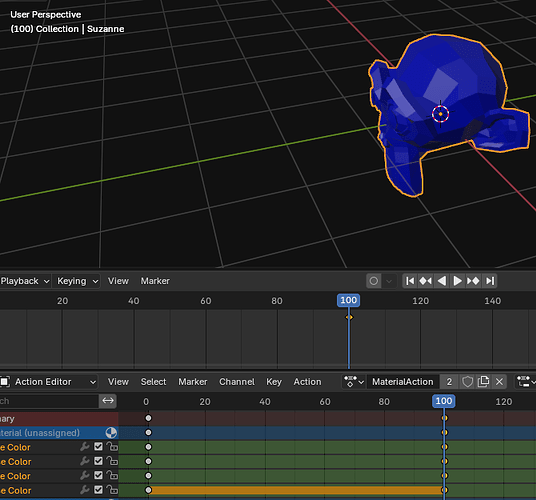Click the MaterialAction name field

coord(403,382)
